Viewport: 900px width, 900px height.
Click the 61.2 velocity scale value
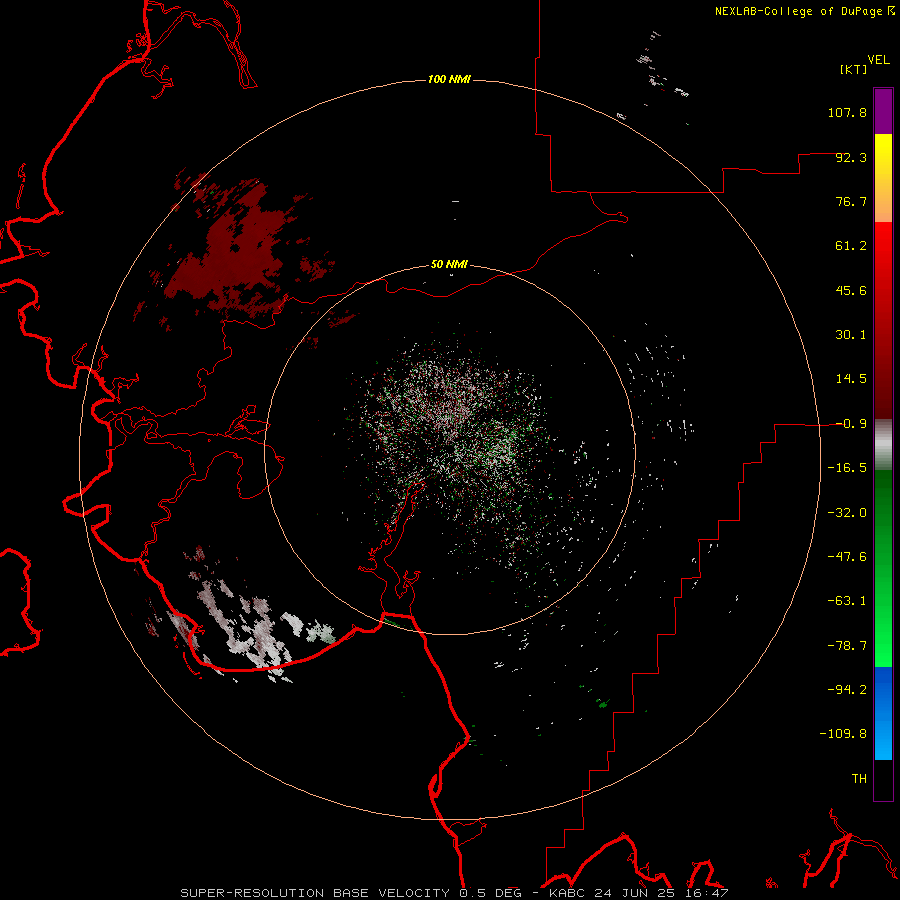pos(851,246)
